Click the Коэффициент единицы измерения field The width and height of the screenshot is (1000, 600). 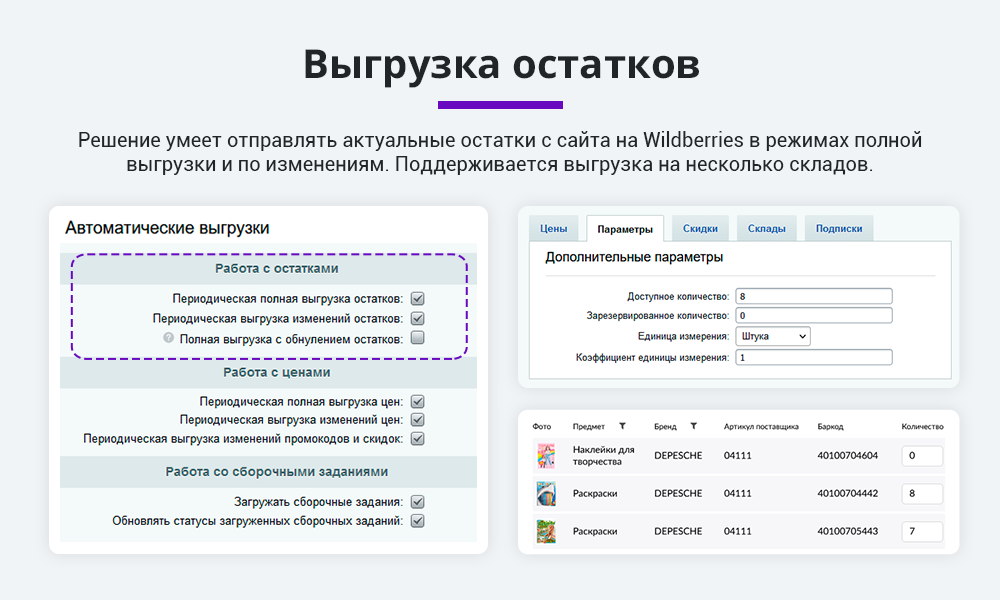coord(813,358)
